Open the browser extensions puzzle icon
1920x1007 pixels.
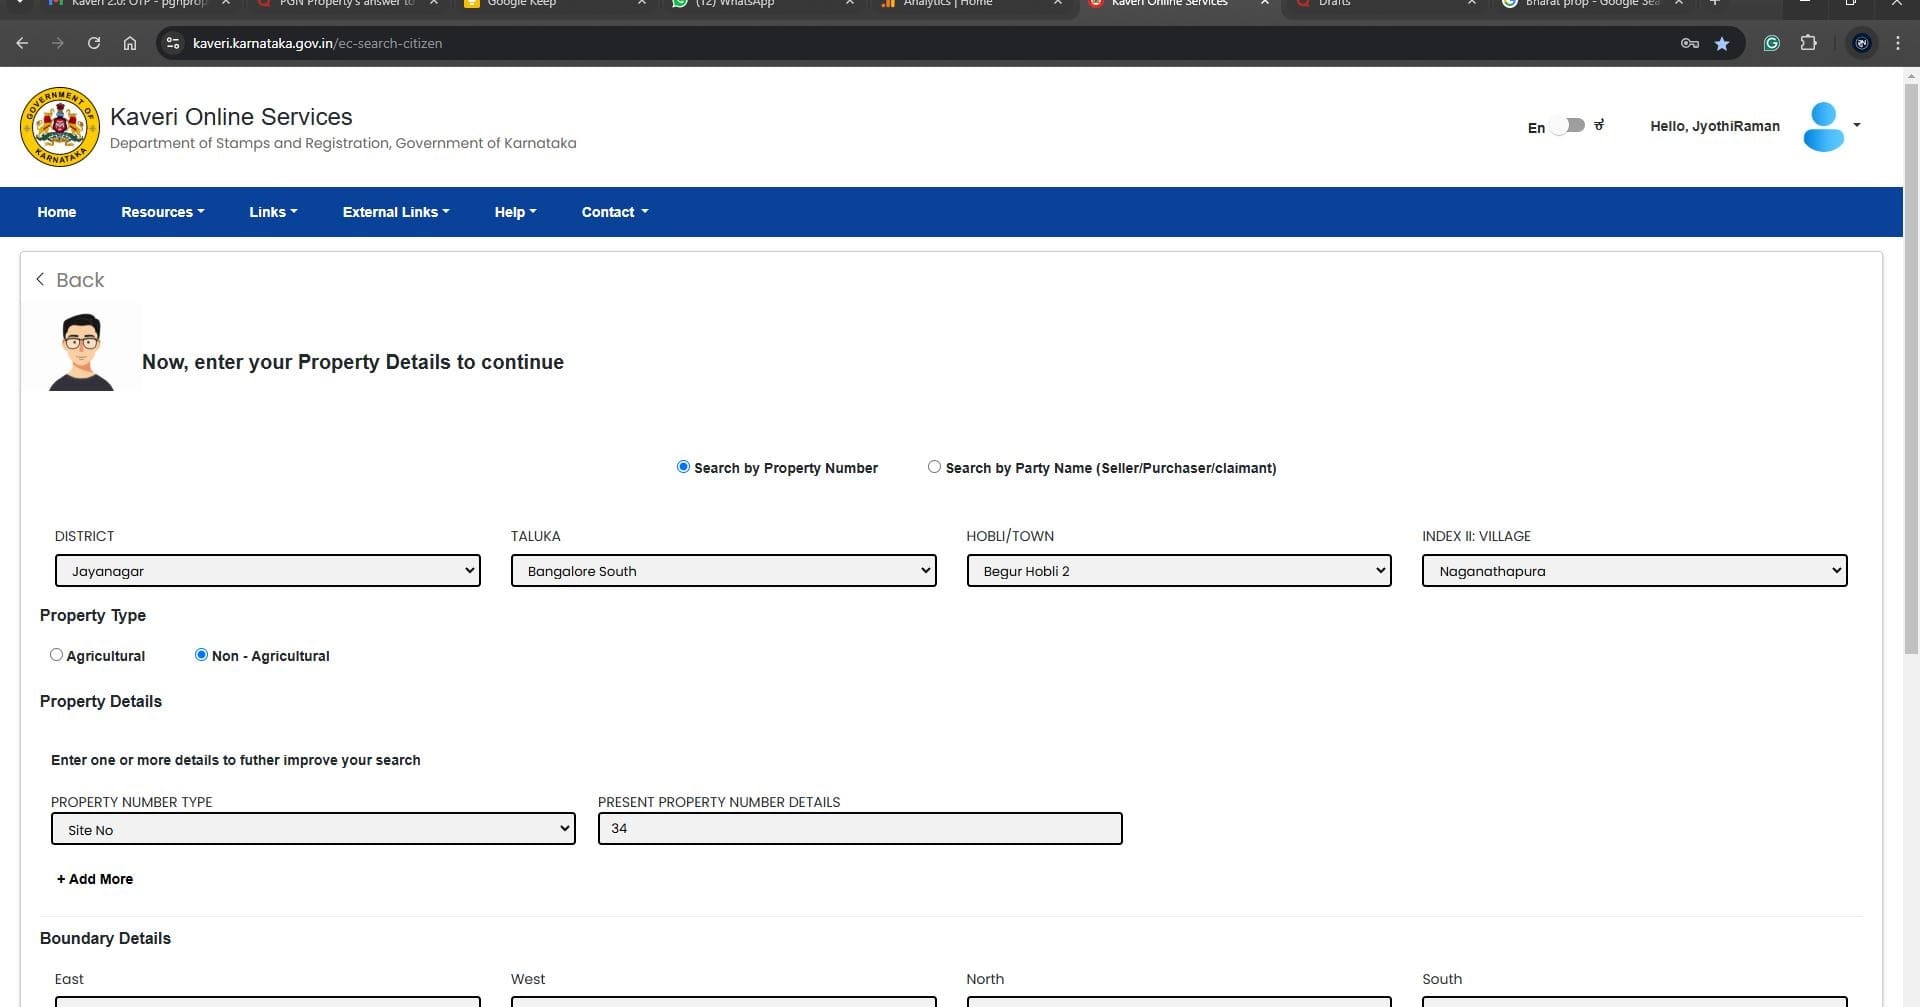tap(1808, 43)
